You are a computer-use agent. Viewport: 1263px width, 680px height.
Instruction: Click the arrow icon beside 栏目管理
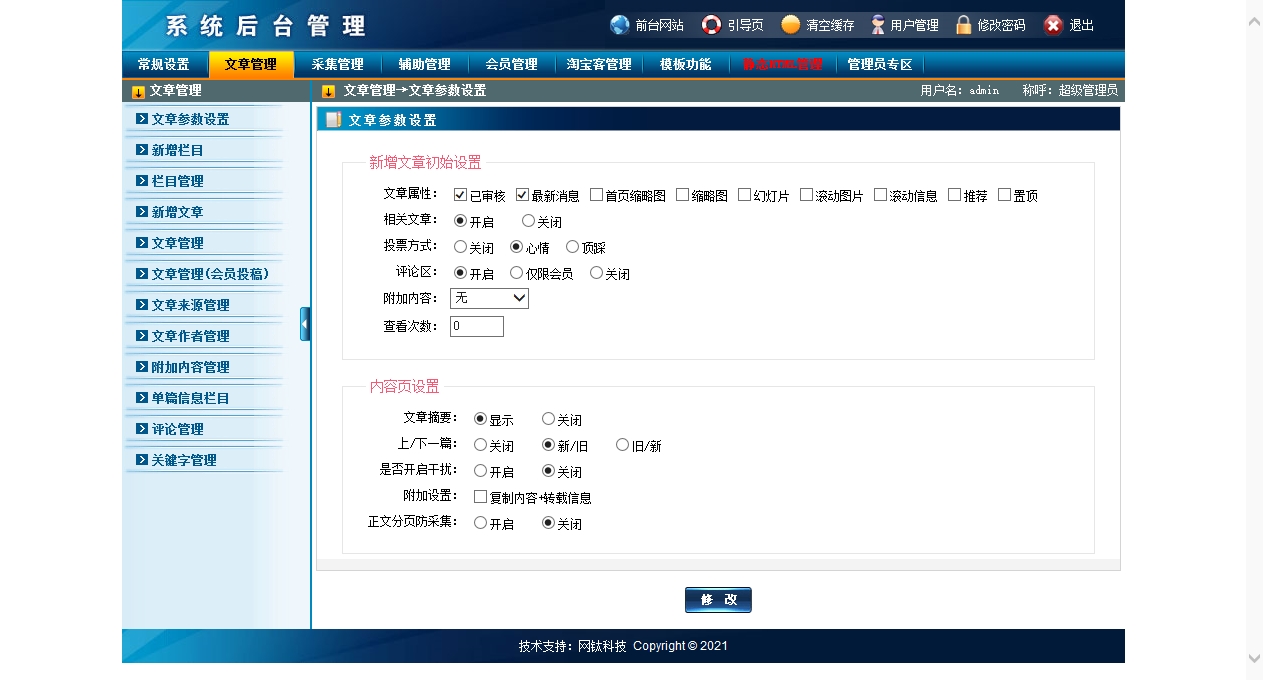pos(142,181)
